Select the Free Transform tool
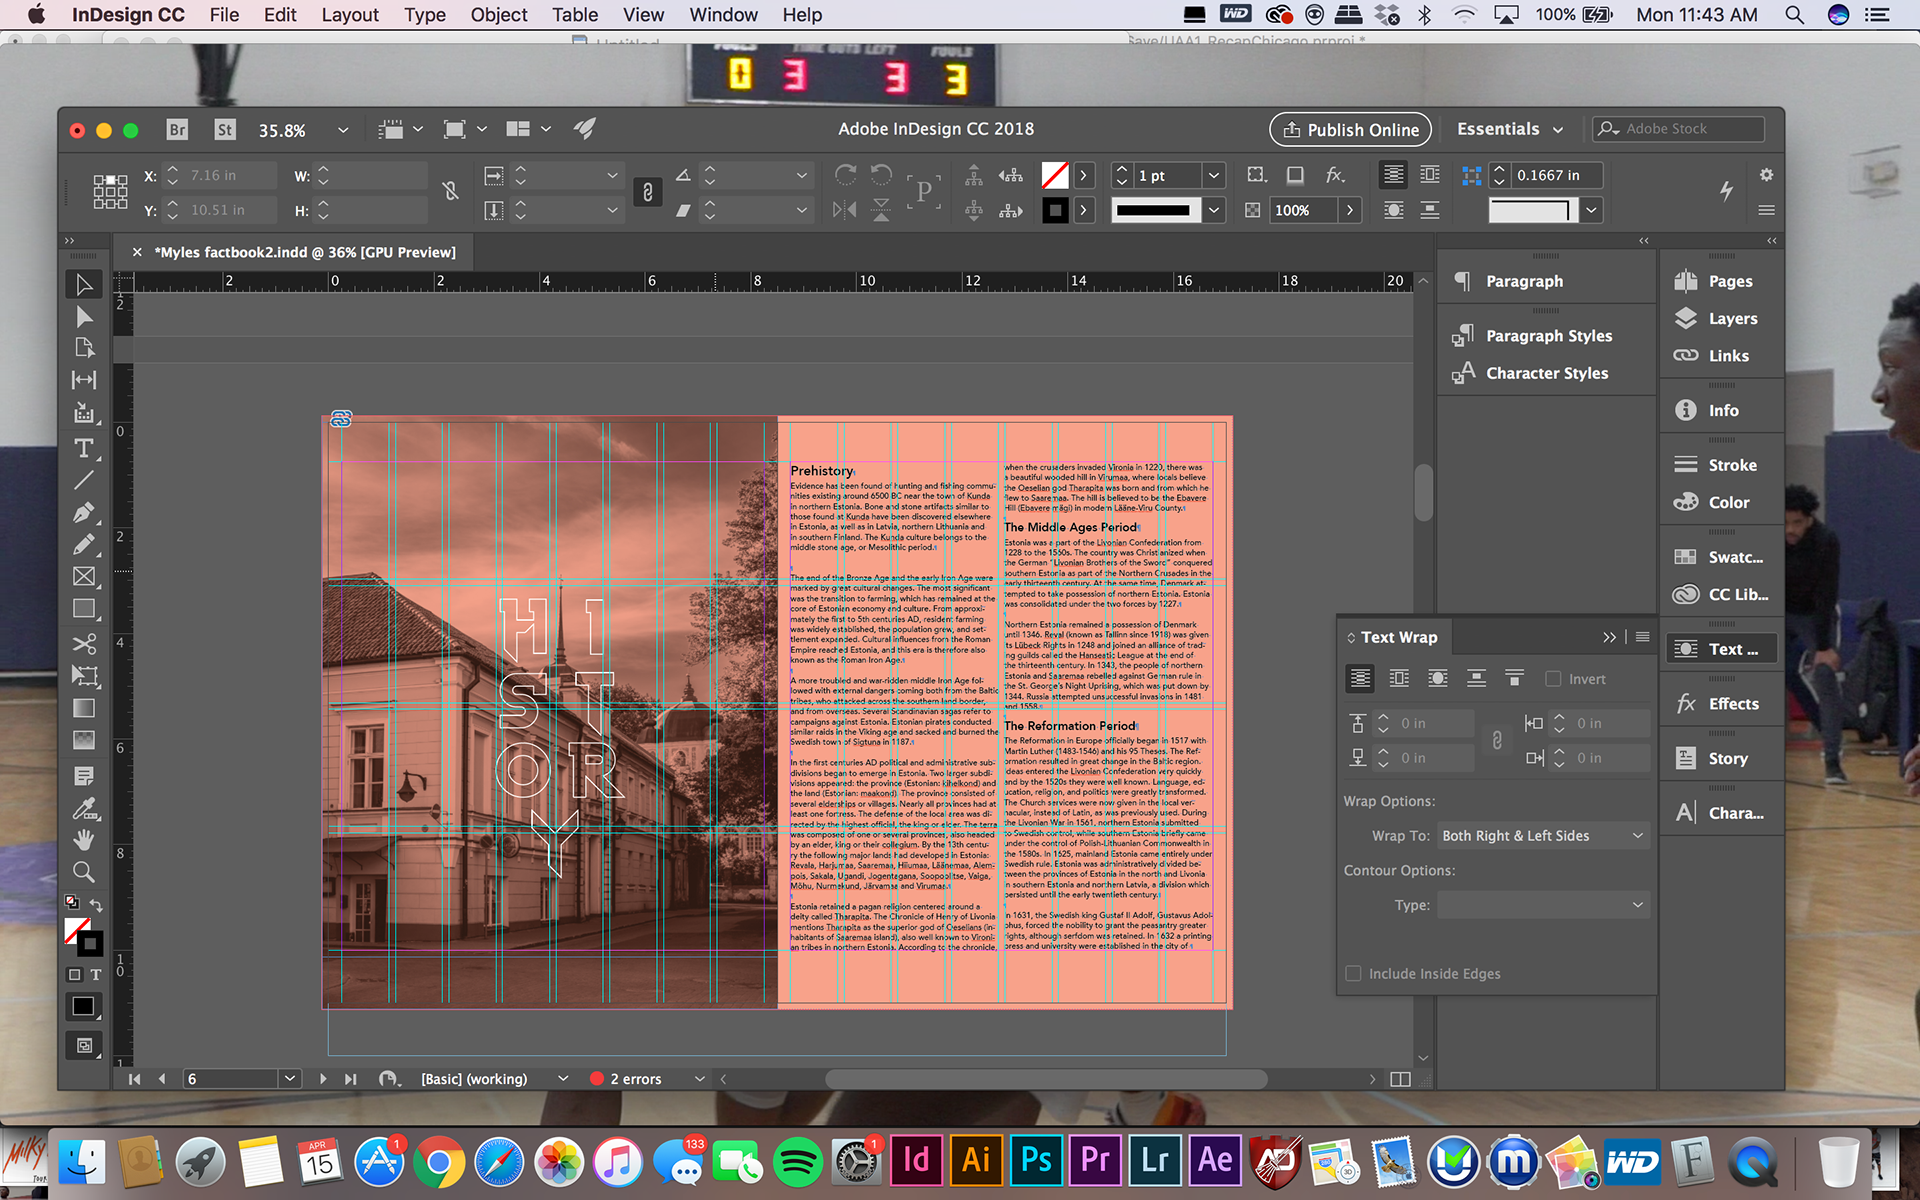 [84, 676]
